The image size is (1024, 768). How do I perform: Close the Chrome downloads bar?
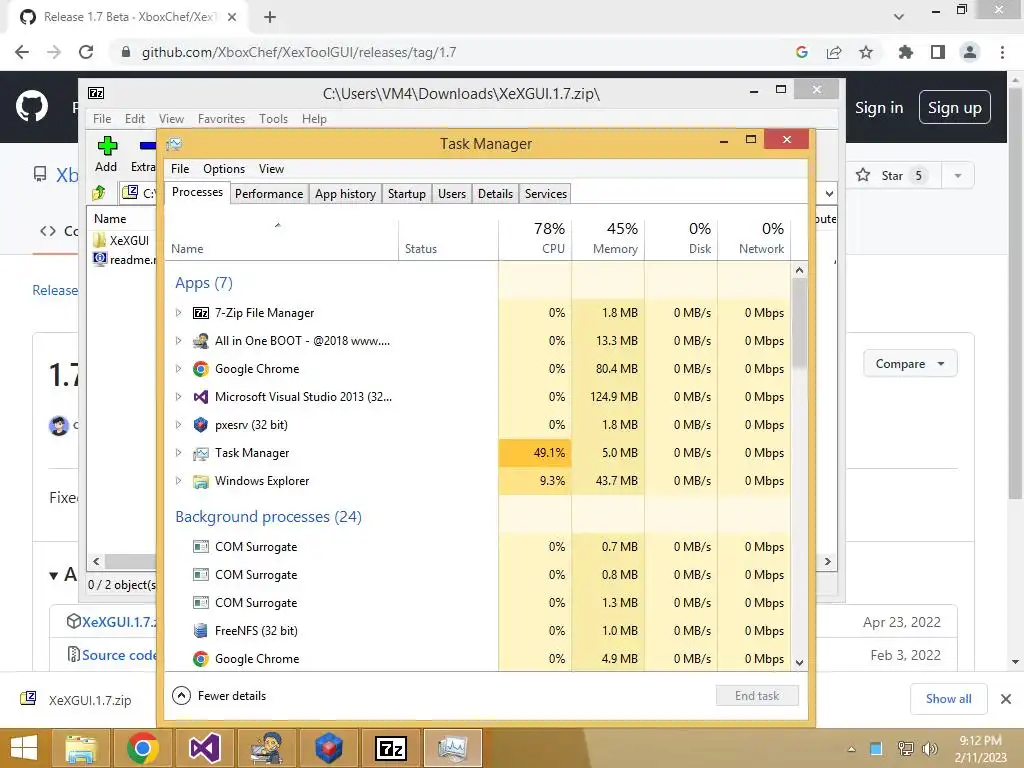1006,699
